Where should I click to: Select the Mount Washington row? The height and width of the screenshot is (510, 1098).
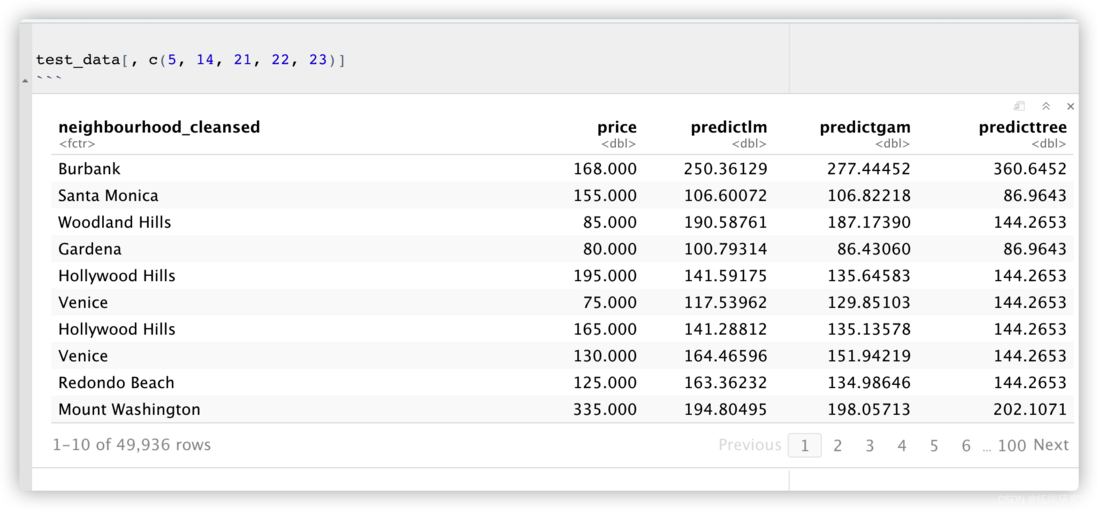(562, 409)
